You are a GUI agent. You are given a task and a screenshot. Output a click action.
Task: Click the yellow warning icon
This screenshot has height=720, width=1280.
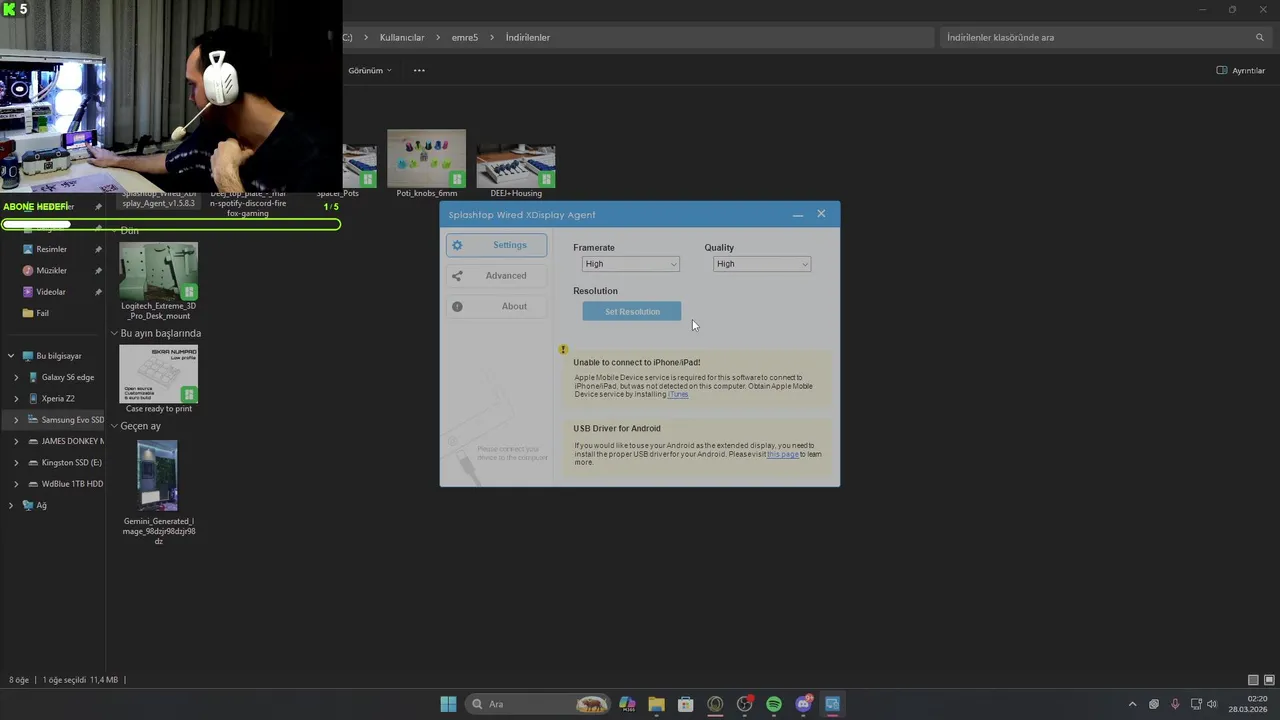[563, 350]
